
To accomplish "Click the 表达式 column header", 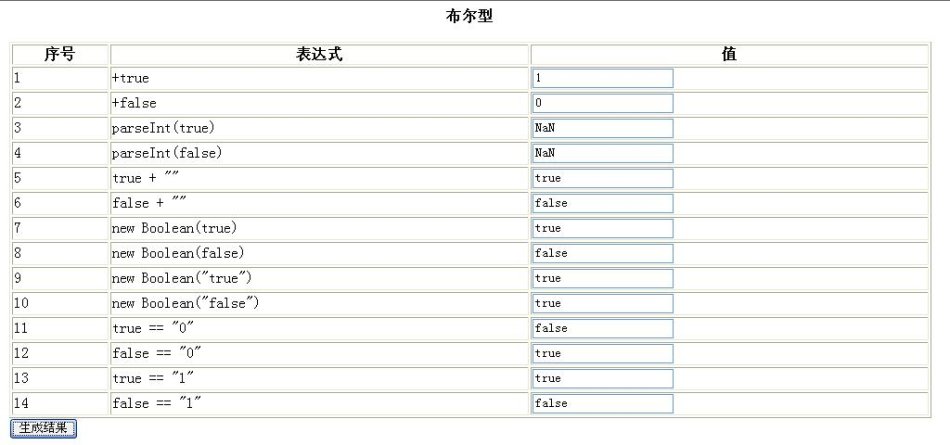I will click(319, 54).
